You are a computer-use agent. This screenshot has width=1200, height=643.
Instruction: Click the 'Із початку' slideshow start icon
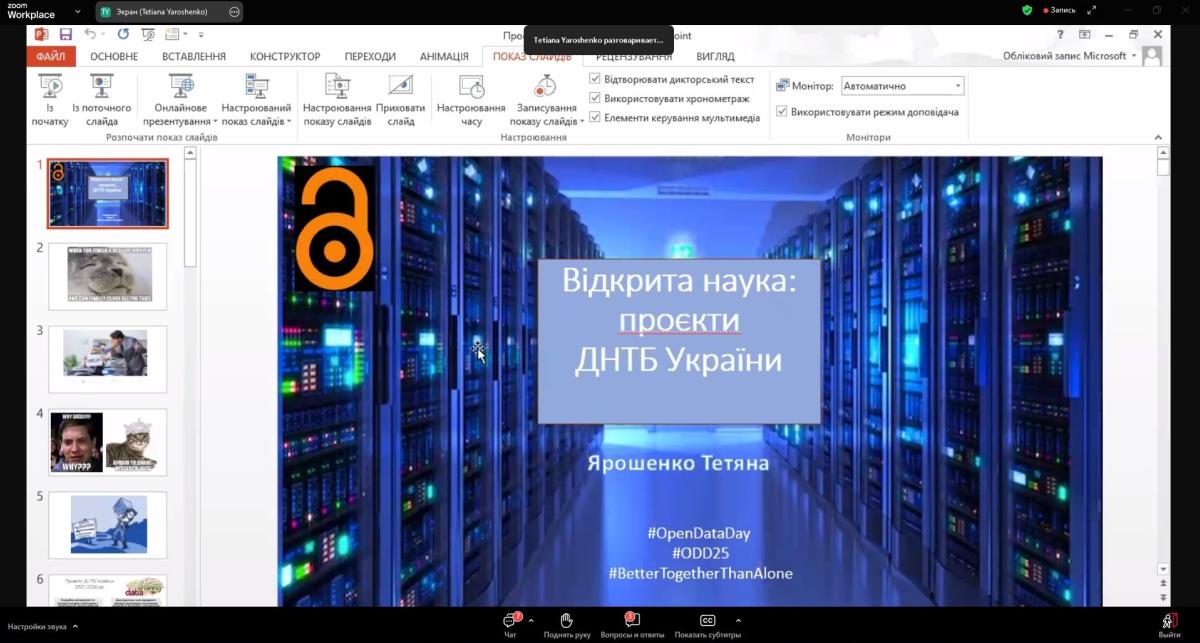(x=49, y=87)
